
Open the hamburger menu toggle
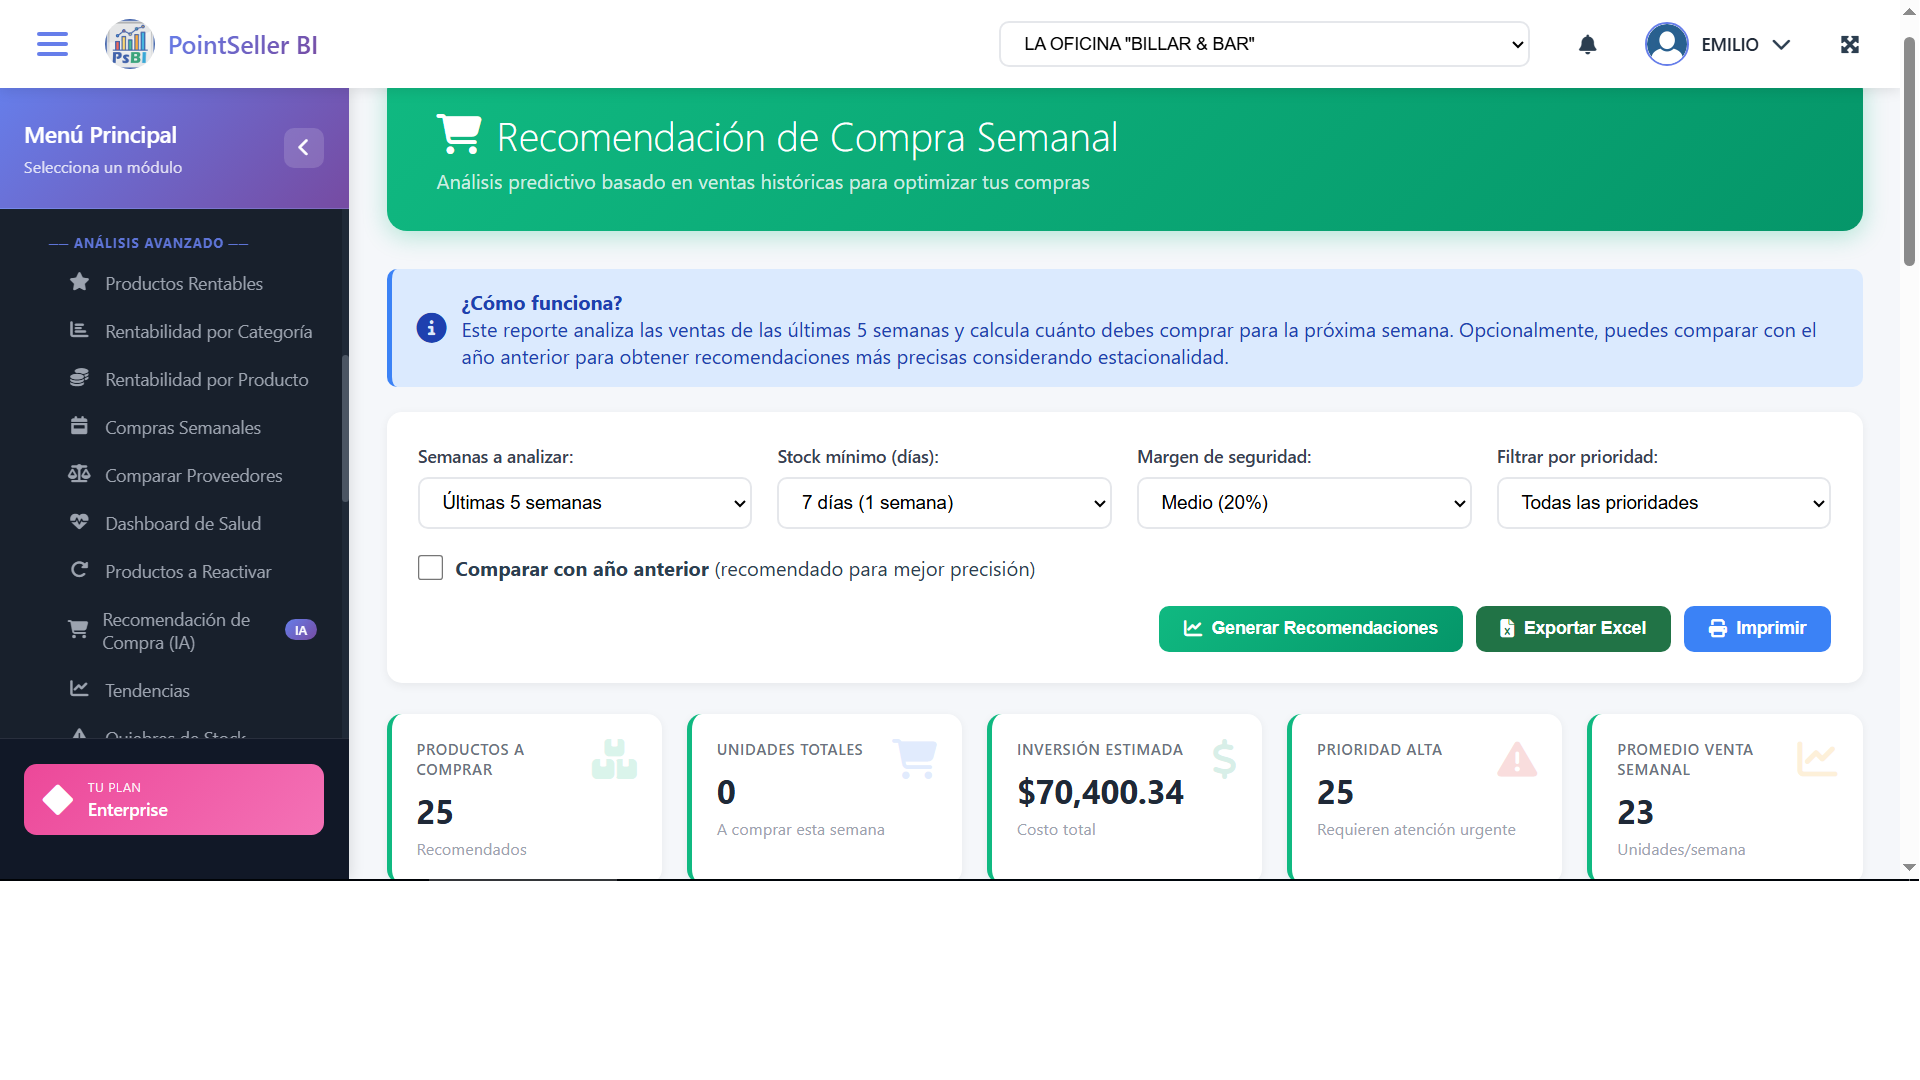pyautogui.click(x=52, y=44)
